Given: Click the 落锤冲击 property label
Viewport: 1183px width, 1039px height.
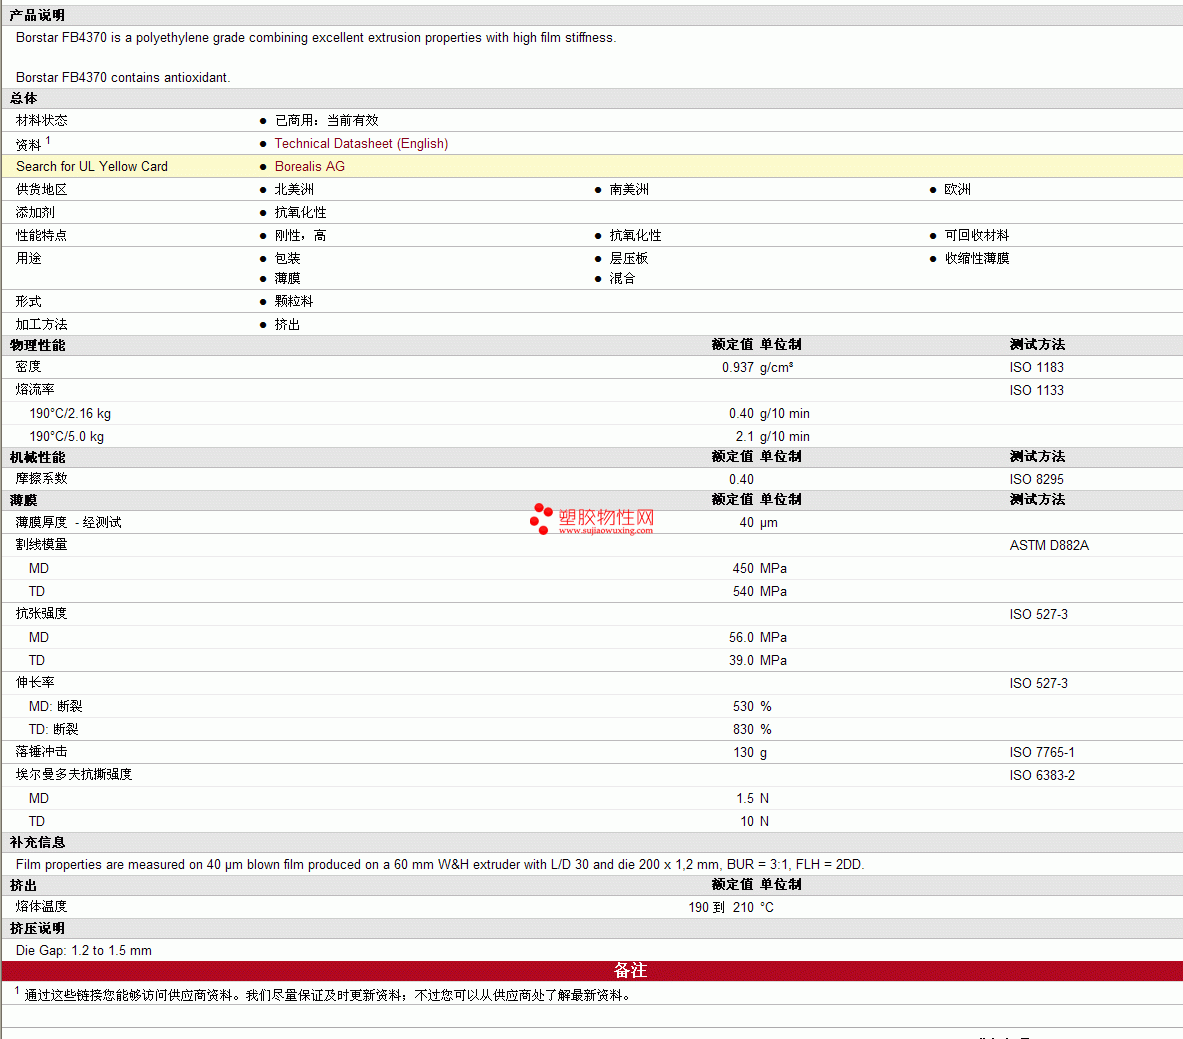Looking at the screenshot, I should point(41,752).
